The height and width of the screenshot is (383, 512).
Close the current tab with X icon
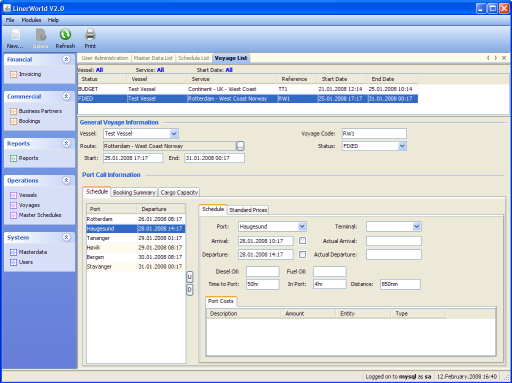pyautogui.click(x=504, y=58)
